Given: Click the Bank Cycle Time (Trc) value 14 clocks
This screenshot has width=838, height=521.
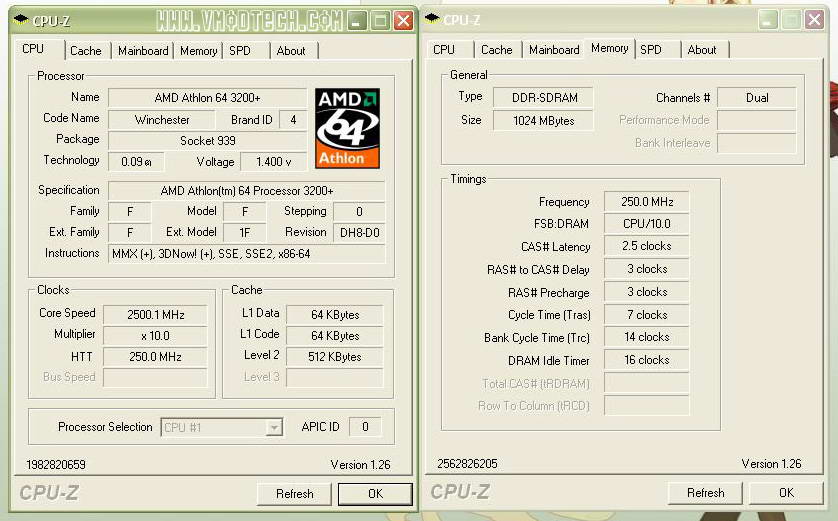Looking at the screenshot, I should (x=647, y=337).
